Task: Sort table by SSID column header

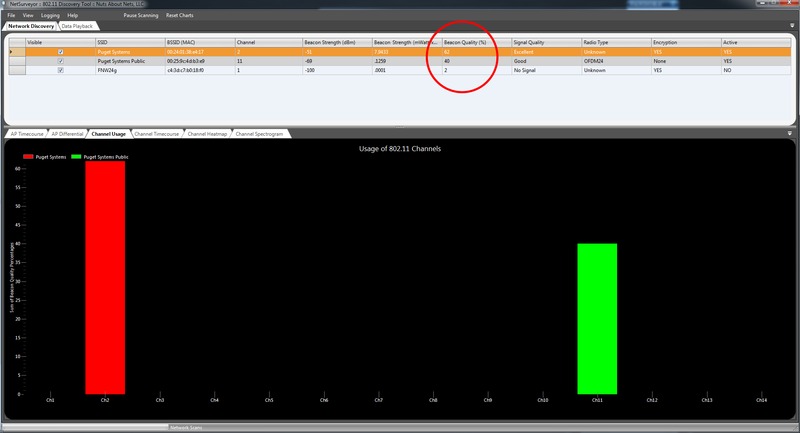Action: point(128,43)
